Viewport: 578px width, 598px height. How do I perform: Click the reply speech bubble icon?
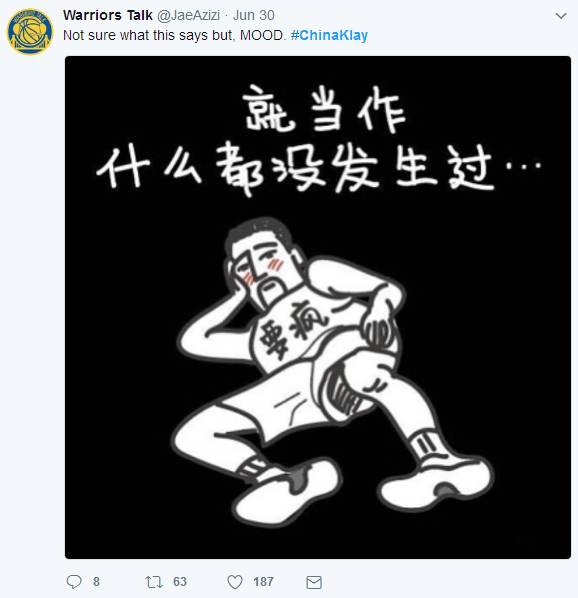point(74,582)
